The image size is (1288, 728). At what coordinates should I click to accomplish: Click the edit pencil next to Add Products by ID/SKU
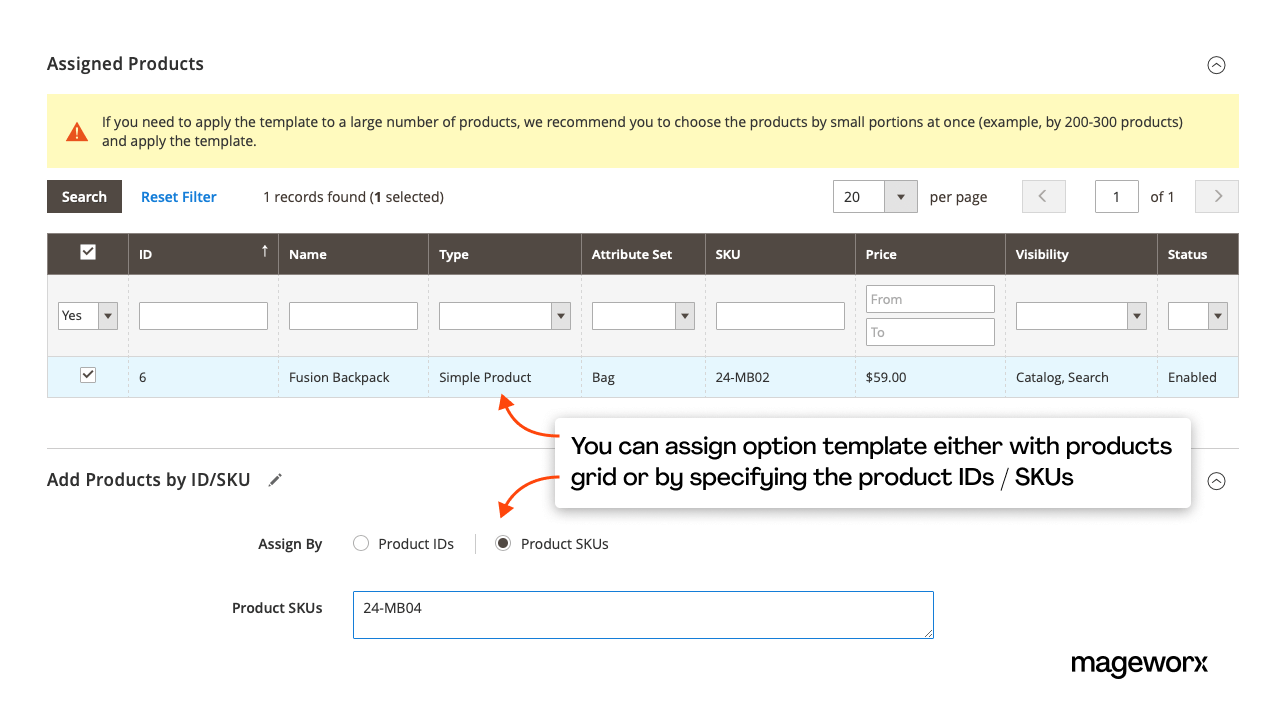pyautogui.click(x=274, y=479)
